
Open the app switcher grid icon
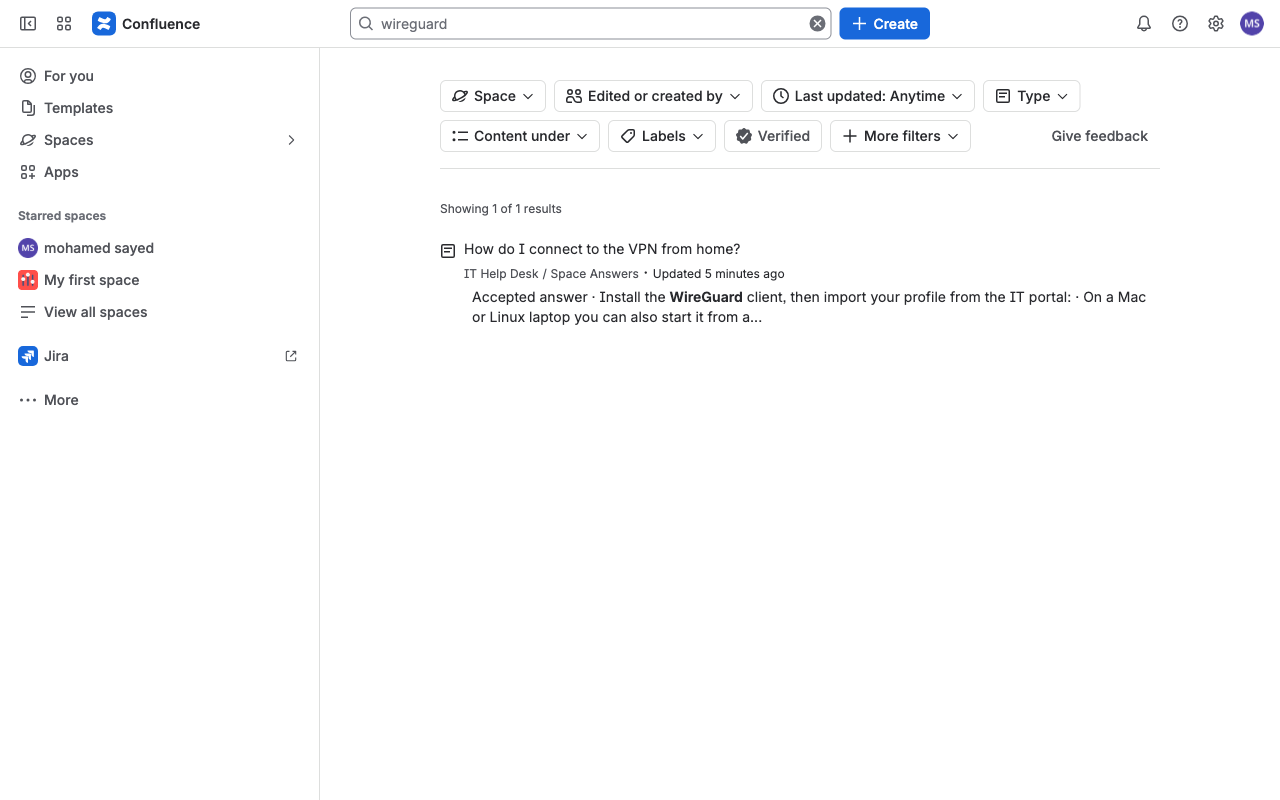64,24
